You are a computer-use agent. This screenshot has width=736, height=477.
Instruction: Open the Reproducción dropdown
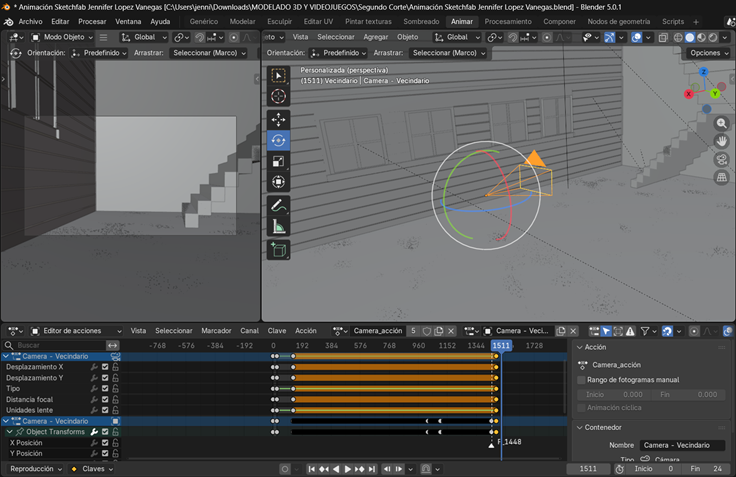pos(36,469)
